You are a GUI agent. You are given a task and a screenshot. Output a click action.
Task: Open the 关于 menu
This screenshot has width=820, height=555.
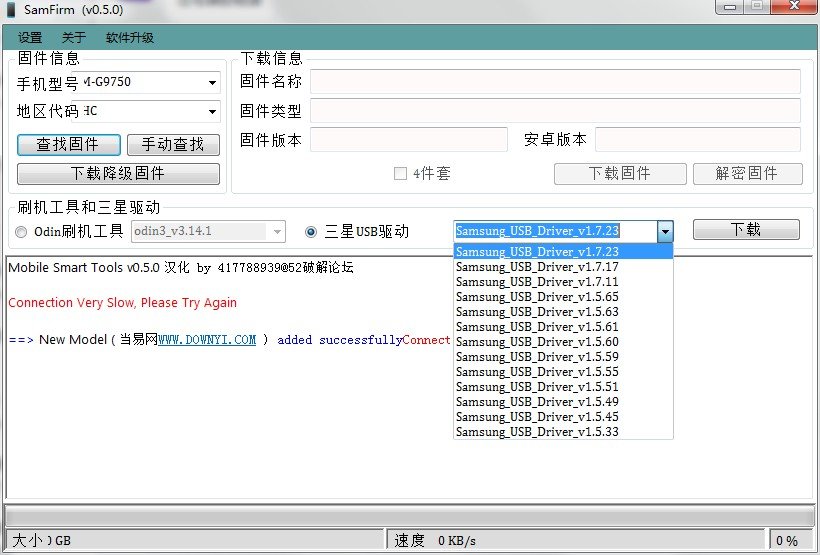click(74, 38)
